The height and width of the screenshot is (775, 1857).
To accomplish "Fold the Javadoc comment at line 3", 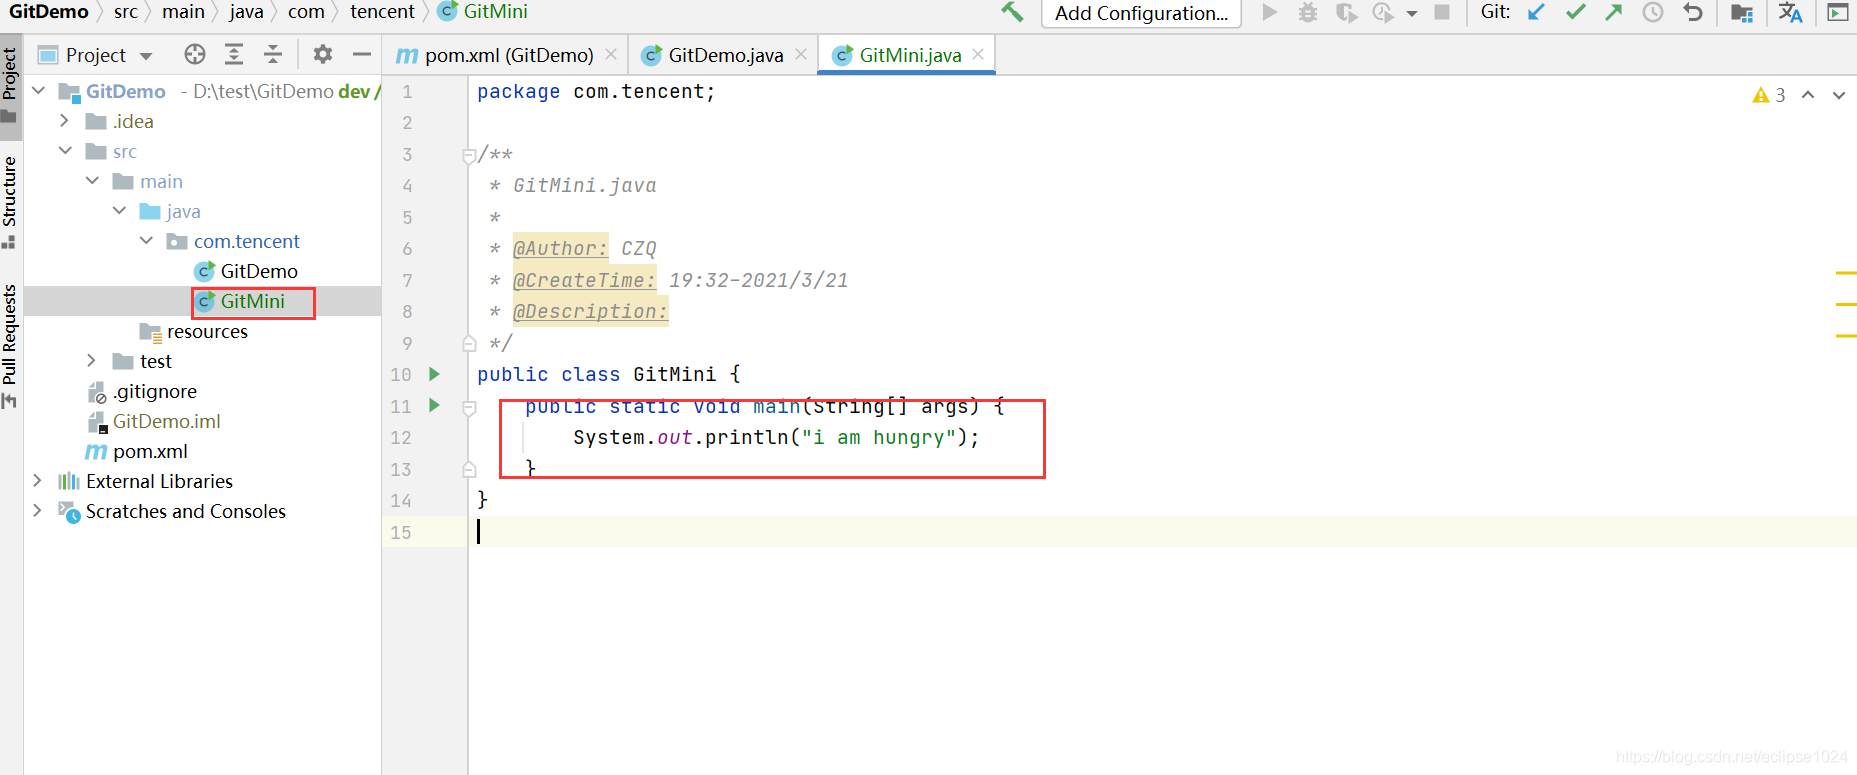I will pos(469,155).
